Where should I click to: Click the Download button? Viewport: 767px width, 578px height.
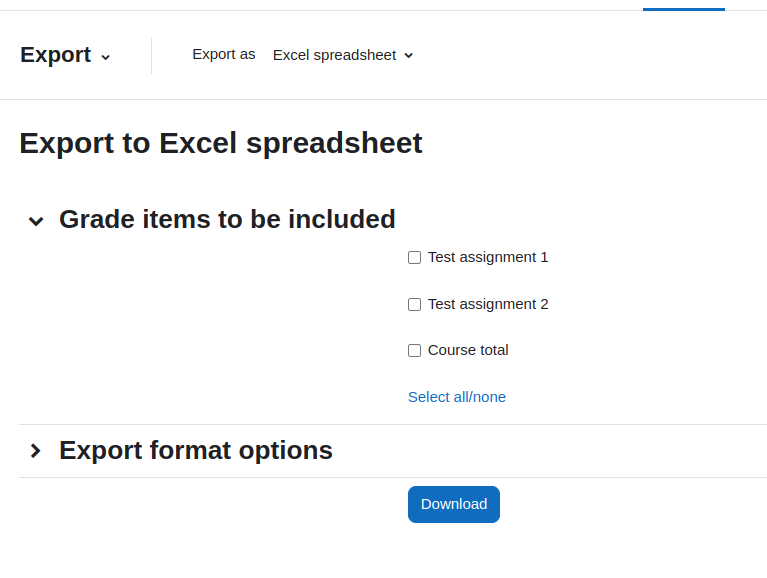pos(454,504)
